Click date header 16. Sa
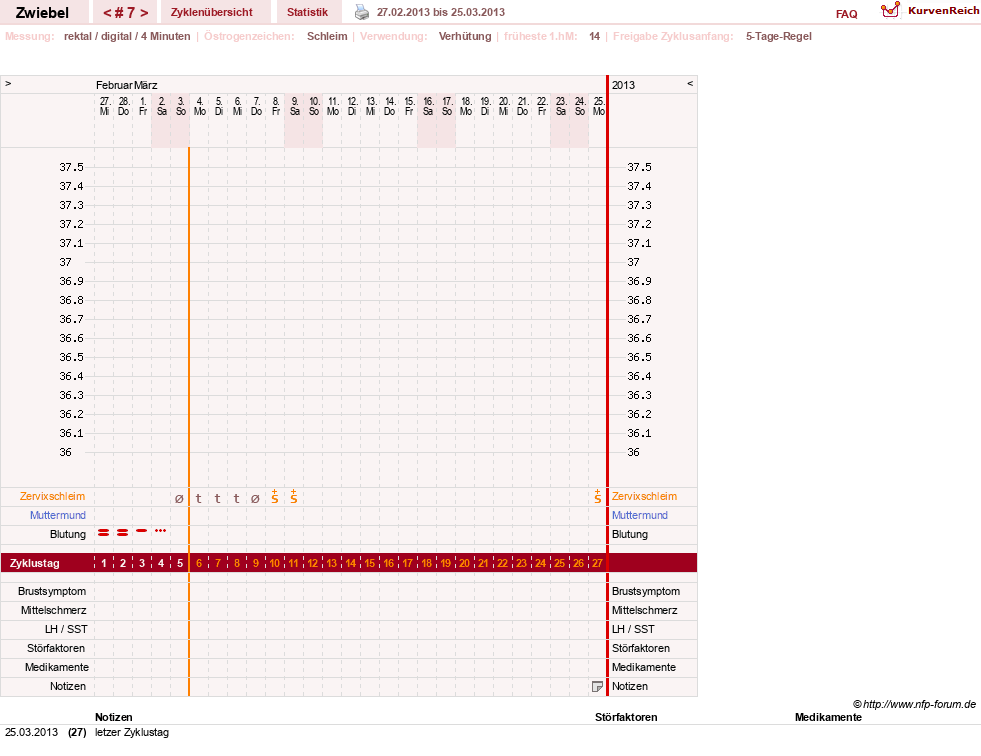Image resolution: width=981 pixels, height=756 pixels. pyautogui.click(x=428, y=106)
